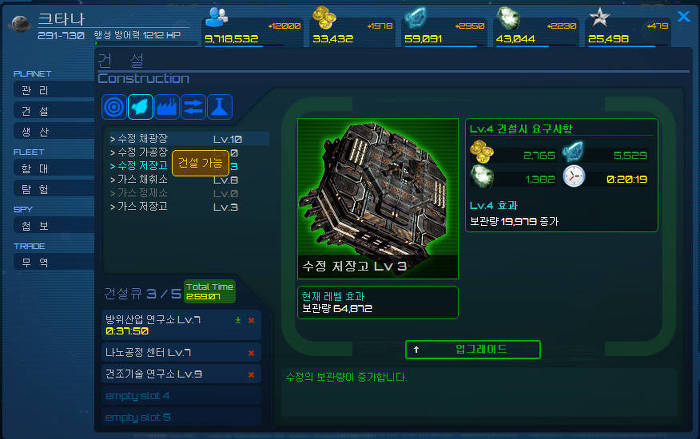Select the target-circle category icon

[114, 107]
